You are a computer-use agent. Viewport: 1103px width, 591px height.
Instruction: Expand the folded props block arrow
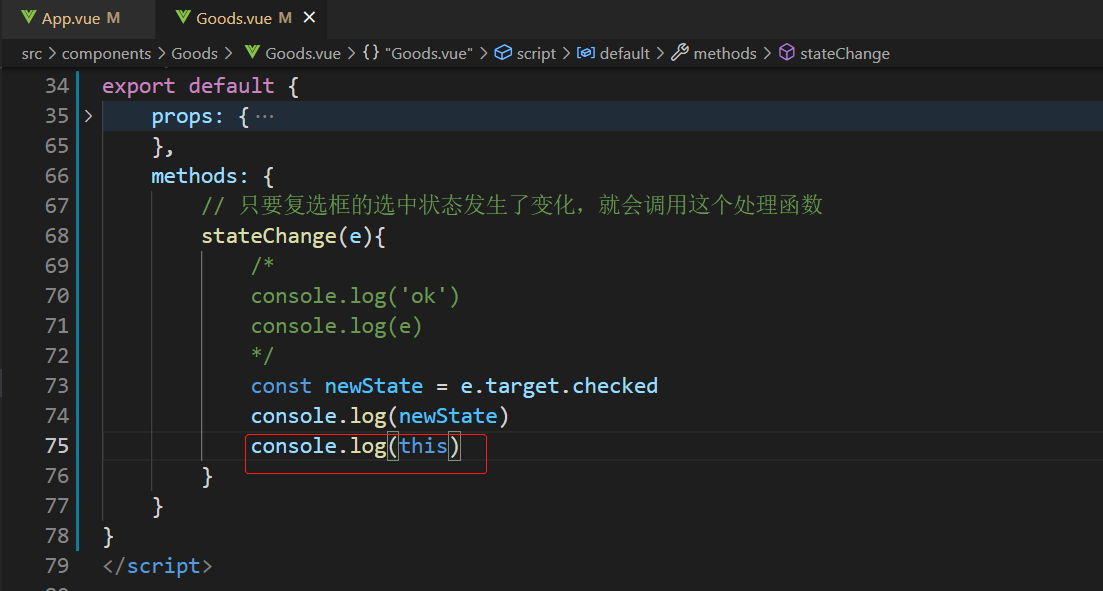click(x=88, y=116)
